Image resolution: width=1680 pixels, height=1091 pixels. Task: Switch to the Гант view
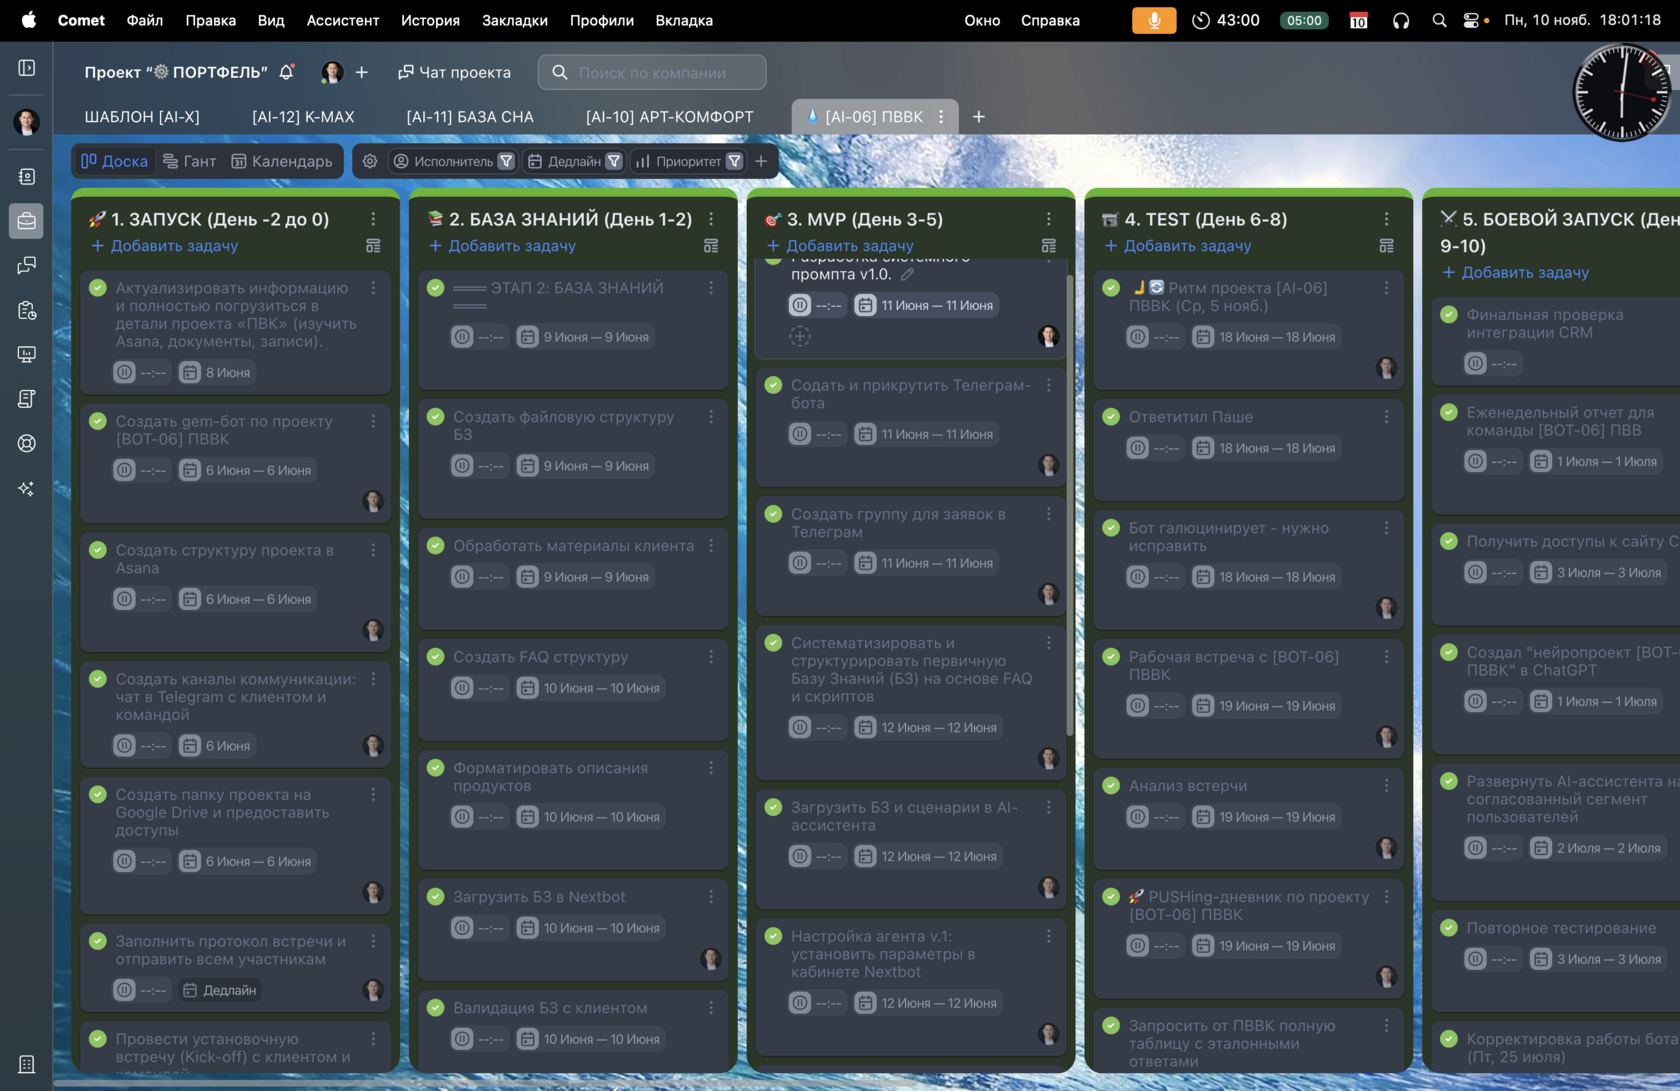click(190, 161)
